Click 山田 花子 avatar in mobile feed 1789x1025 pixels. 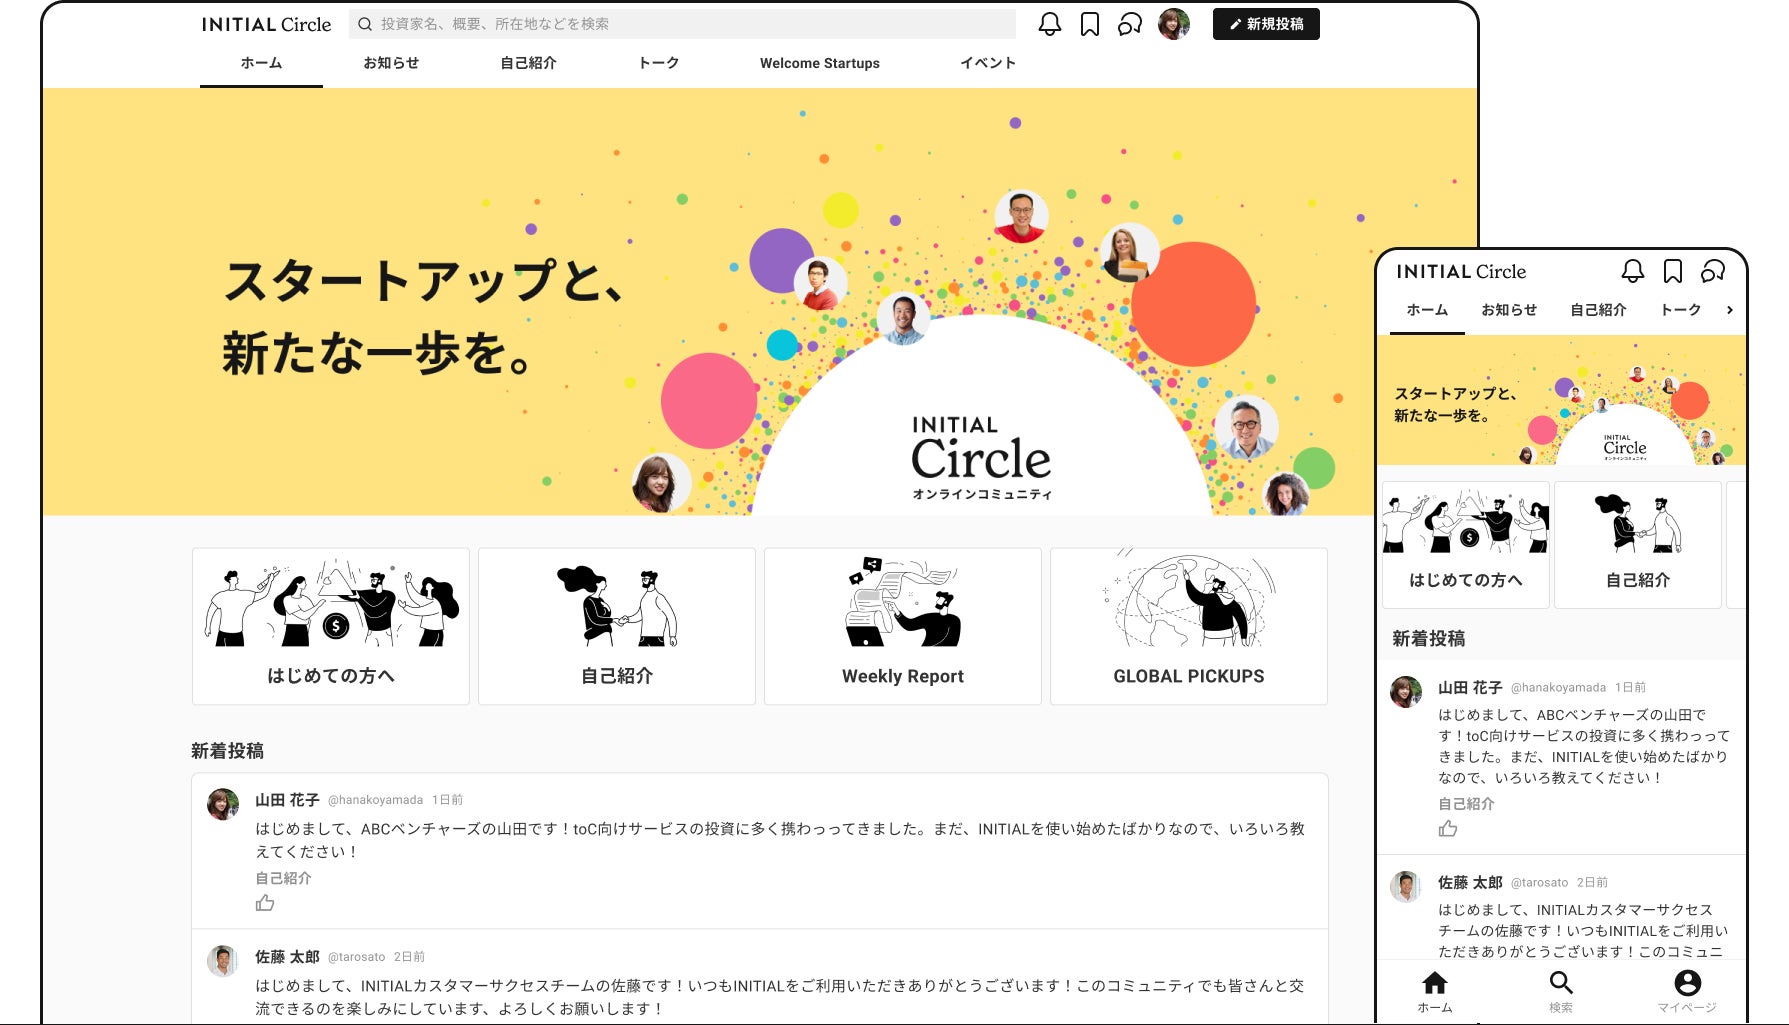(1406, 692)
